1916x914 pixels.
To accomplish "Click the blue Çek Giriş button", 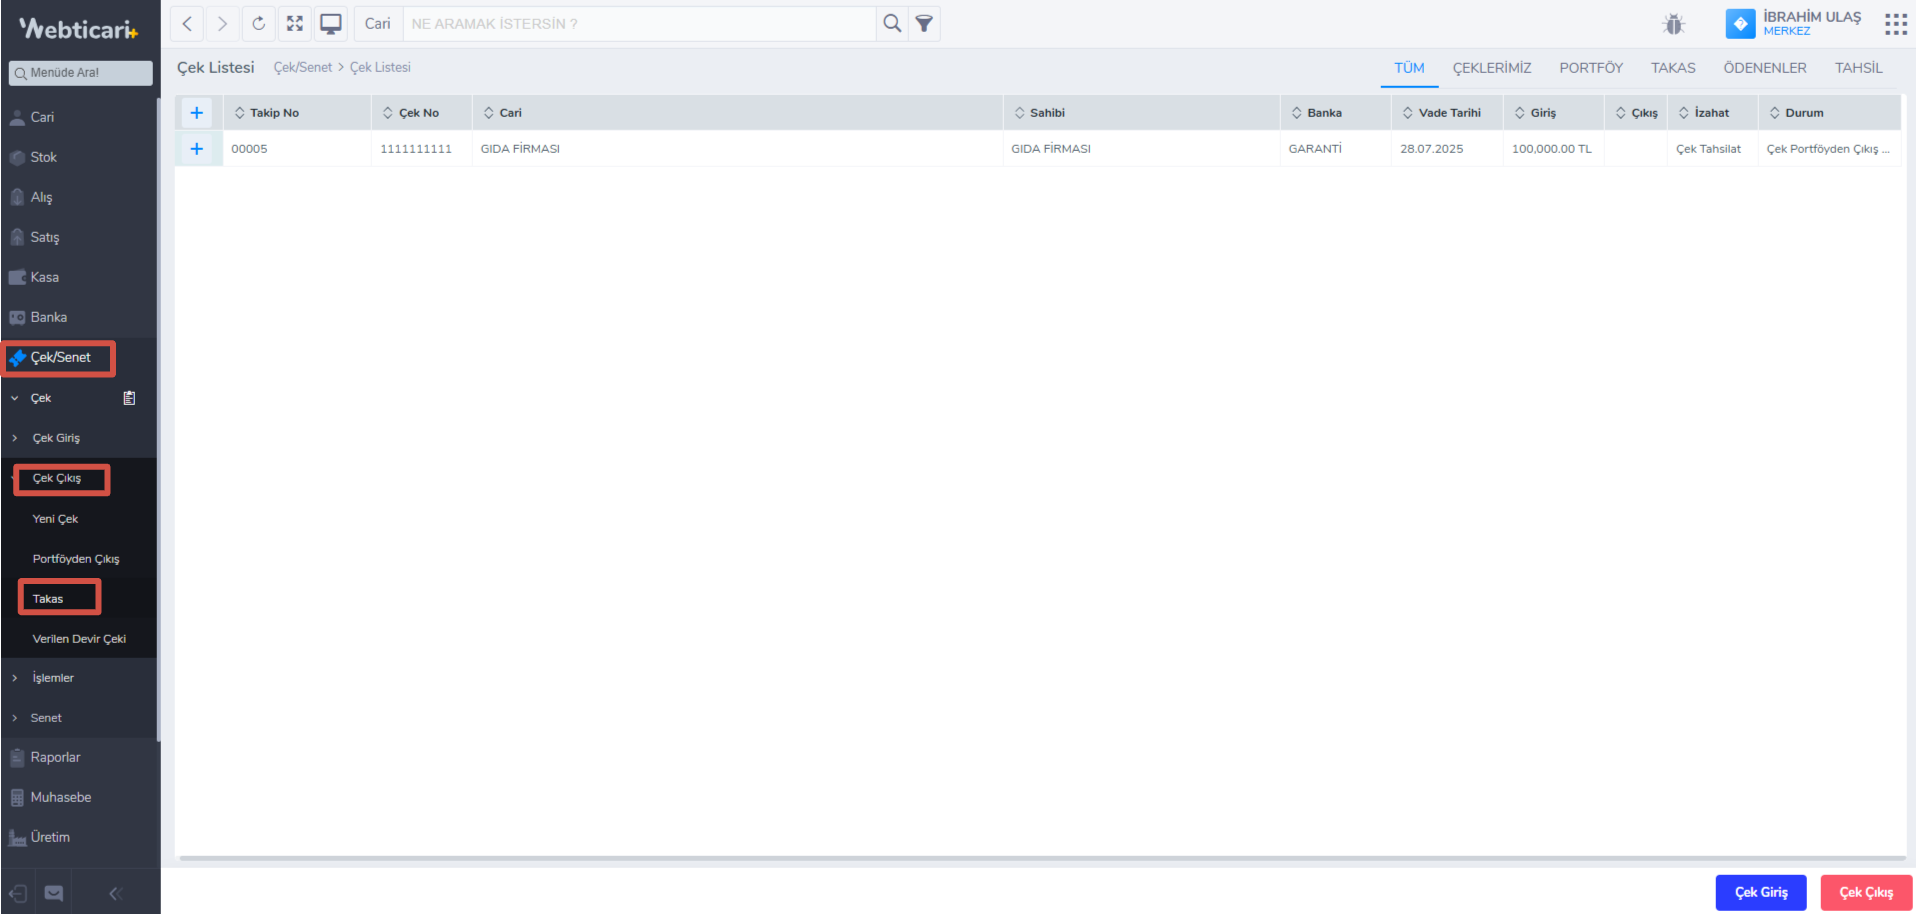I will (1760, 892).
